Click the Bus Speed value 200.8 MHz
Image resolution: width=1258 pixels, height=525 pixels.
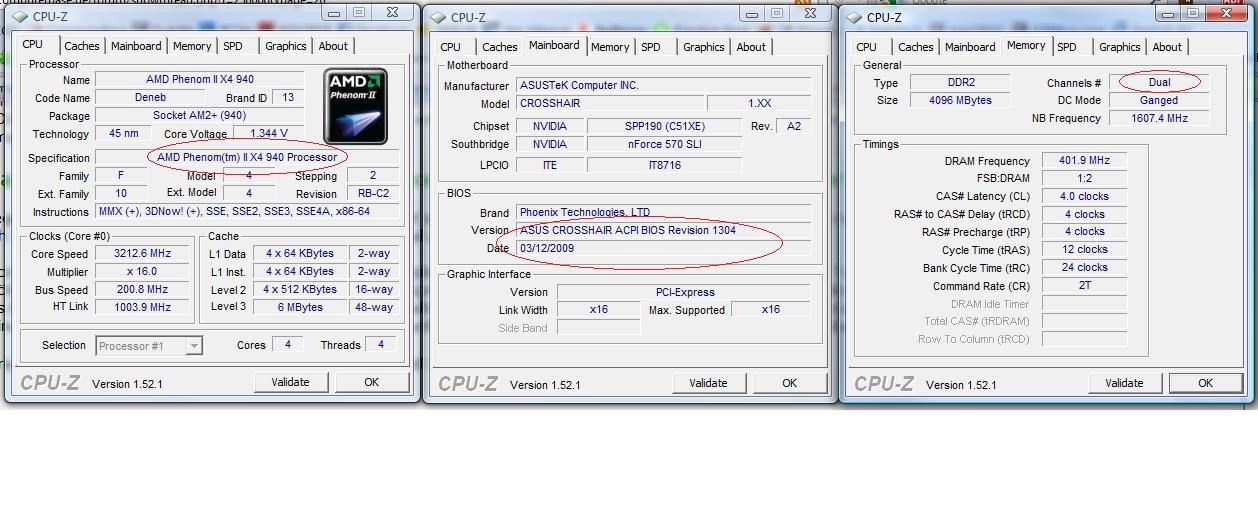pos(142,290)
